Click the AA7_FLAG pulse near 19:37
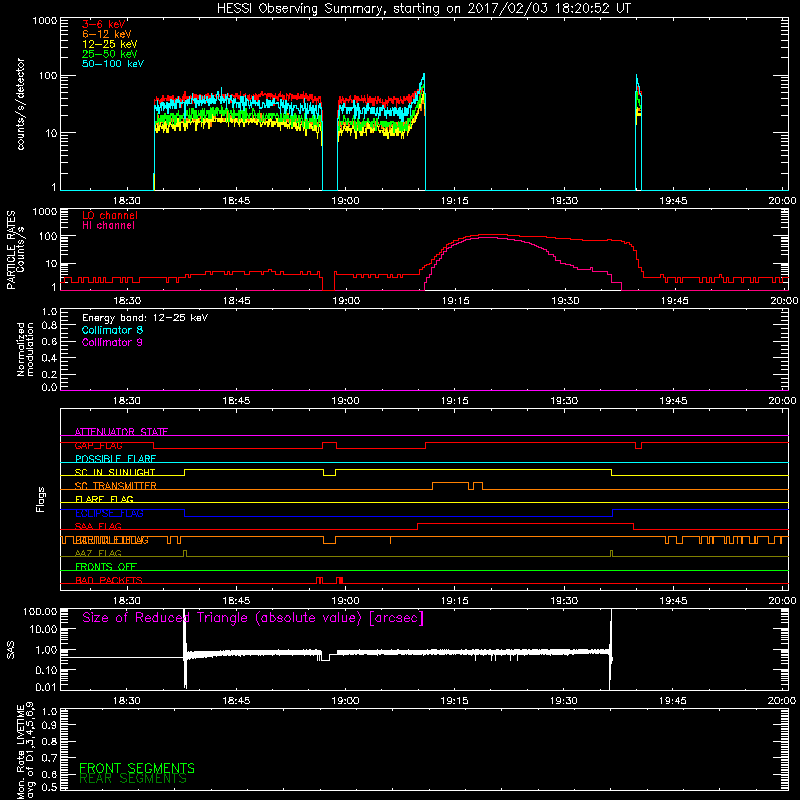Screen dimensions: 800x800 611,553
